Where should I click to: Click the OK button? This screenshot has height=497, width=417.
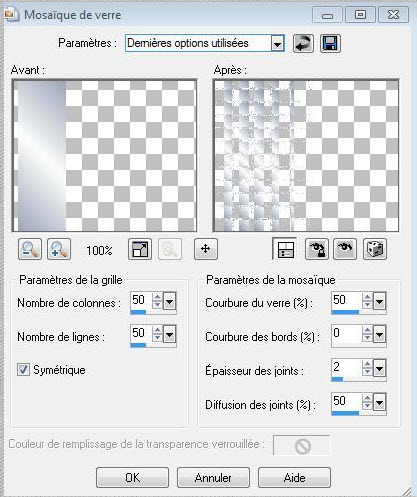pos(132,478)
